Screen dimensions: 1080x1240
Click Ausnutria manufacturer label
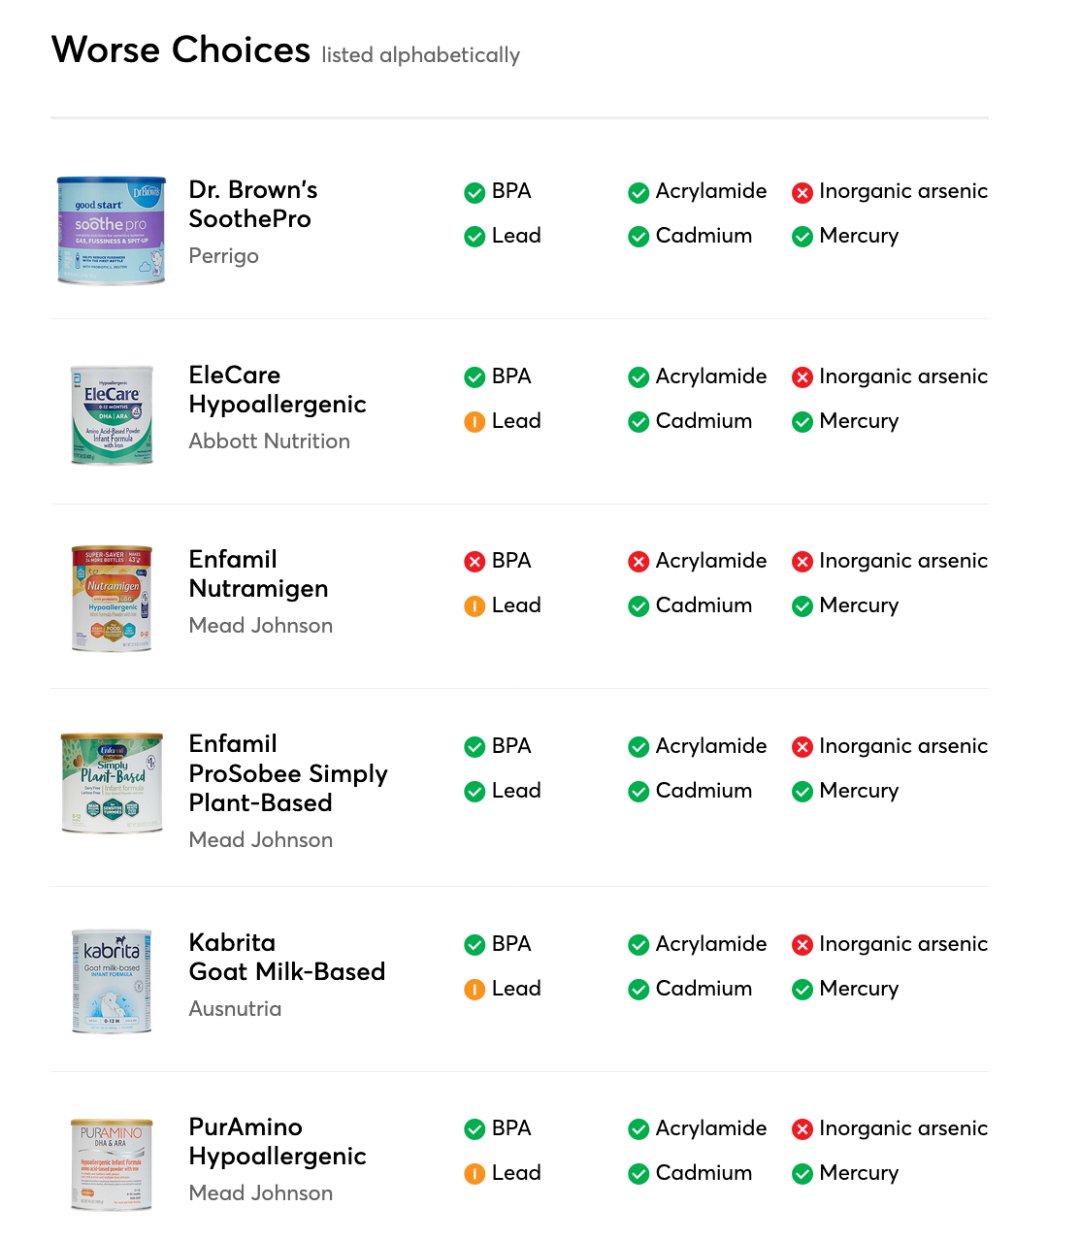point(235,1009)
